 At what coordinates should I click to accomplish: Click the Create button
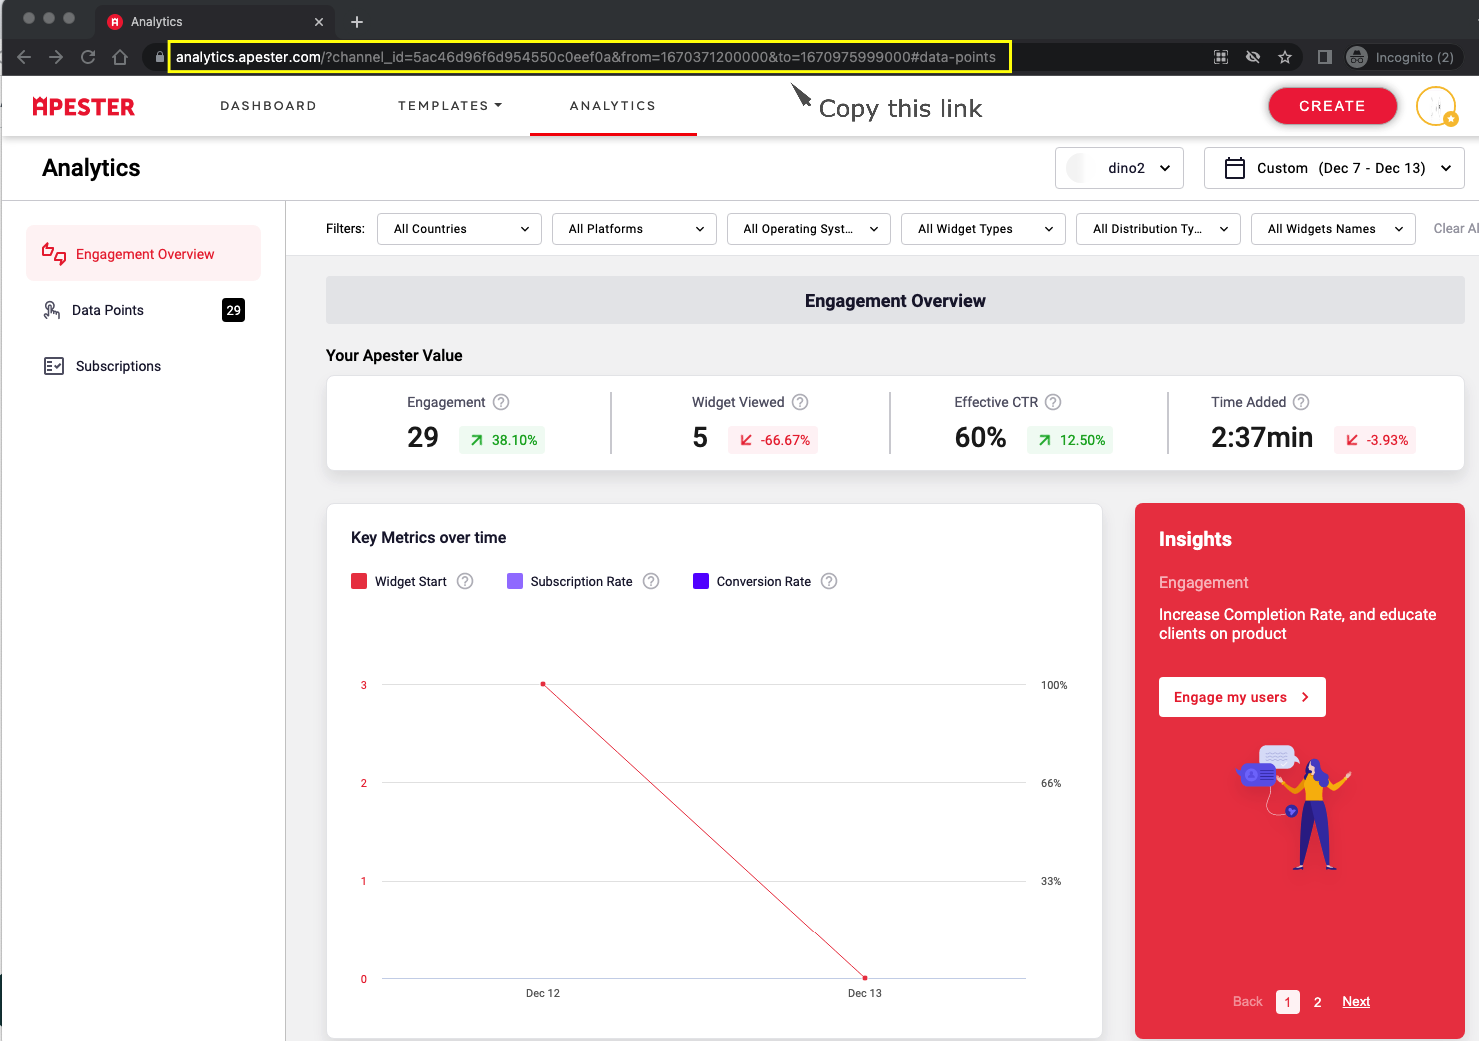pos(1332,106)
